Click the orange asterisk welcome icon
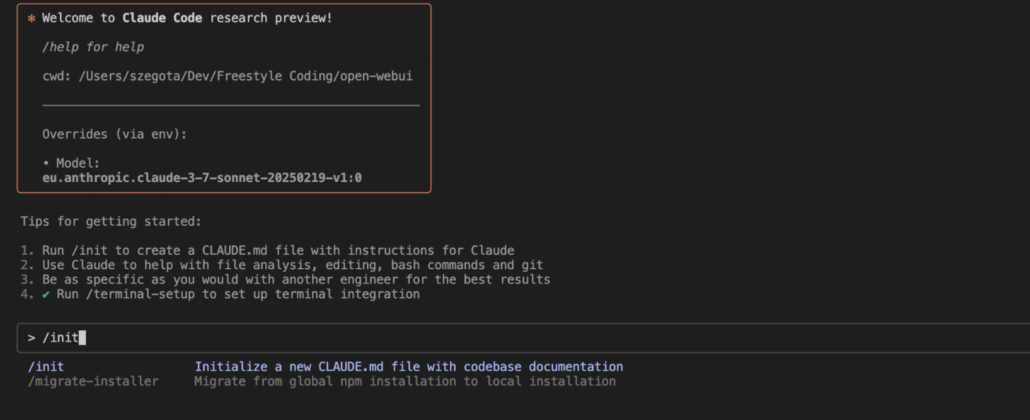The image size is (1030, 420). click(31, 19)
